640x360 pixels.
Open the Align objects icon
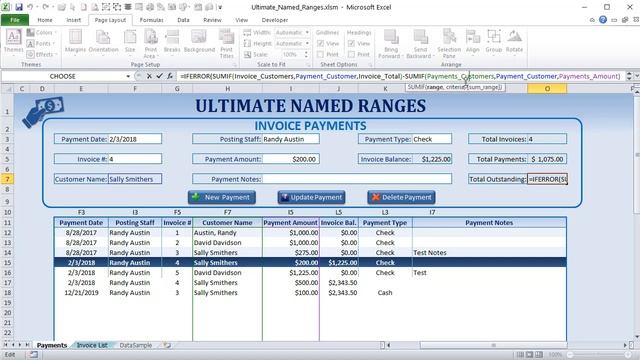click(x=472, y=37)
